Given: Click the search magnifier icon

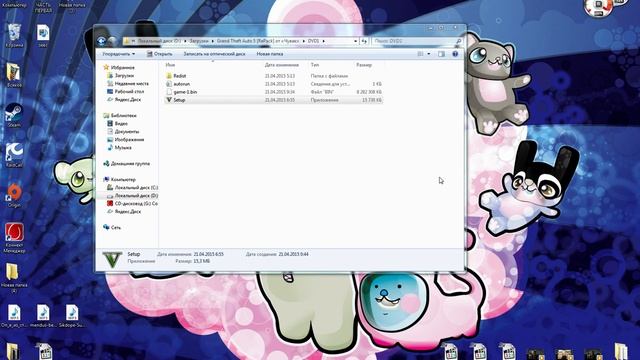Looking at the screenshot, I should pyautogui.click(x=459, y=41).
